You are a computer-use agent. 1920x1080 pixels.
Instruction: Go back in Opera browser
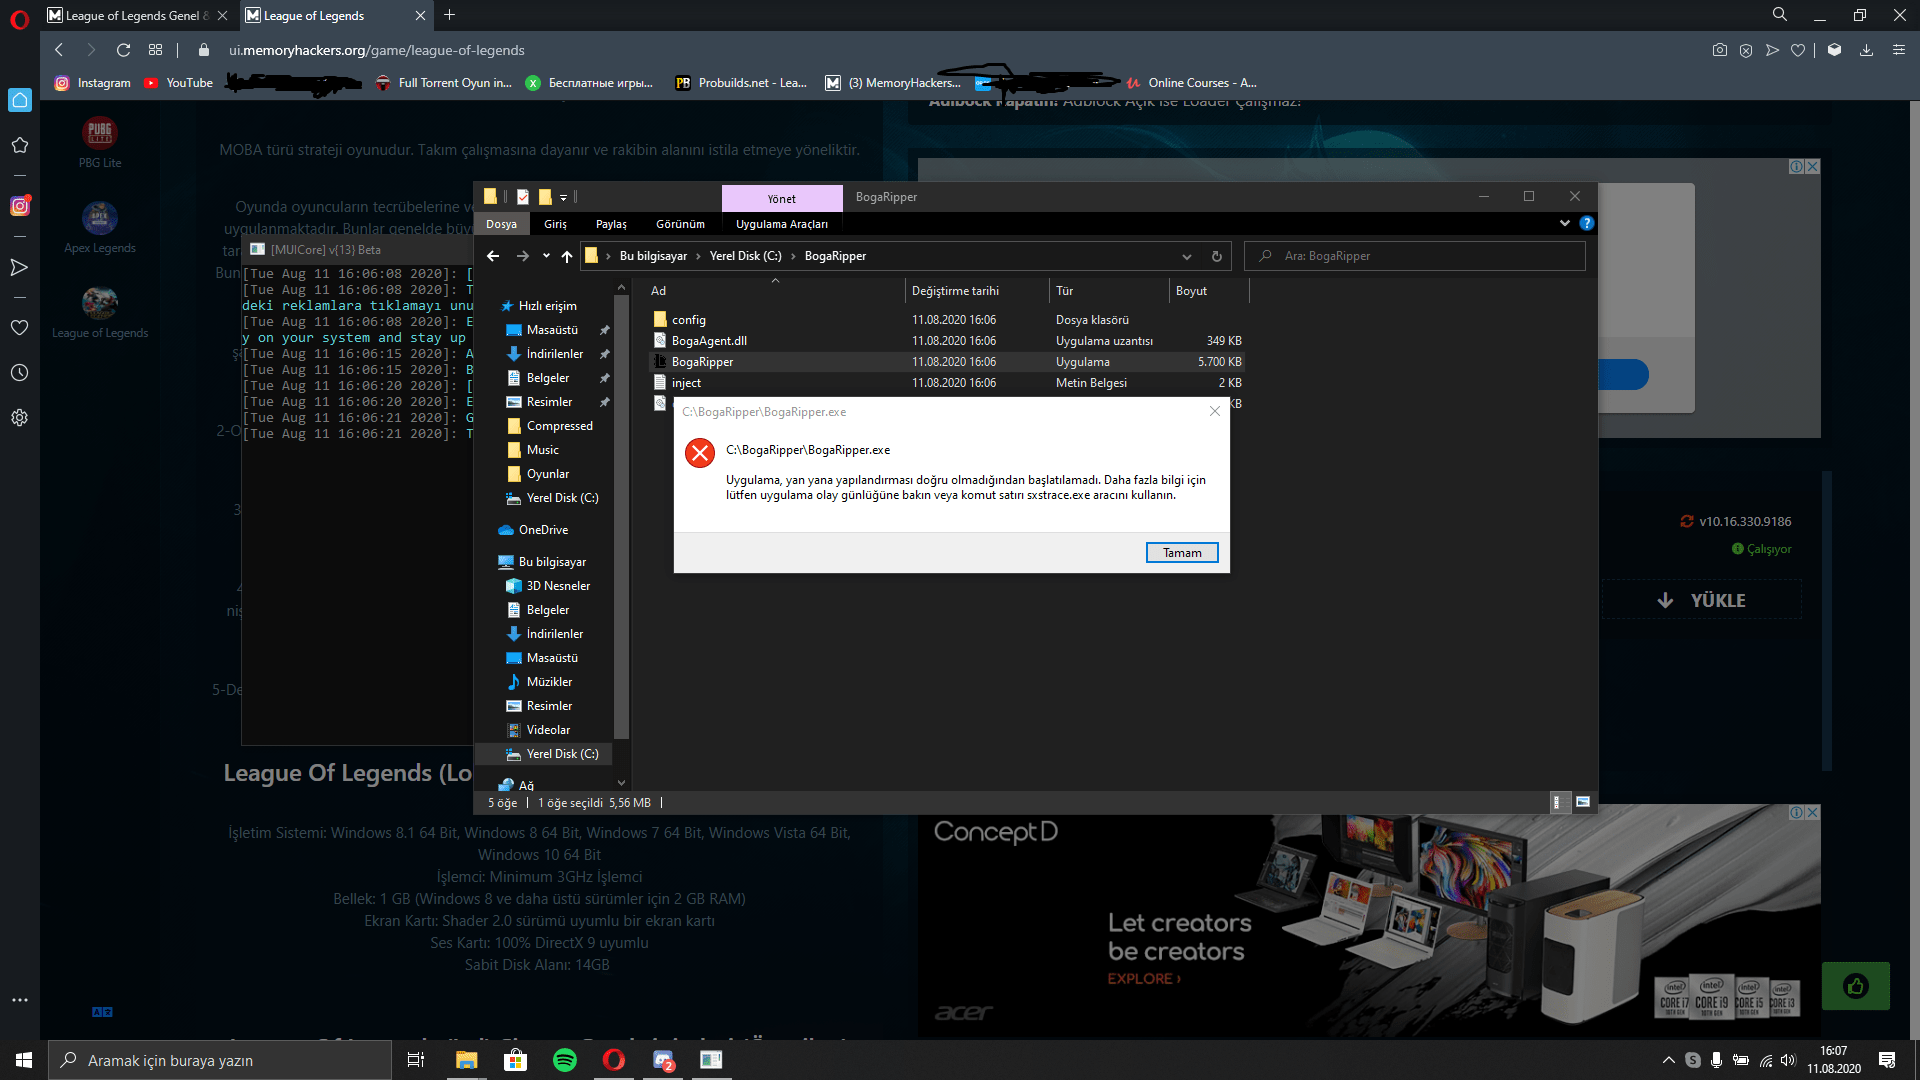coord(59,50)
